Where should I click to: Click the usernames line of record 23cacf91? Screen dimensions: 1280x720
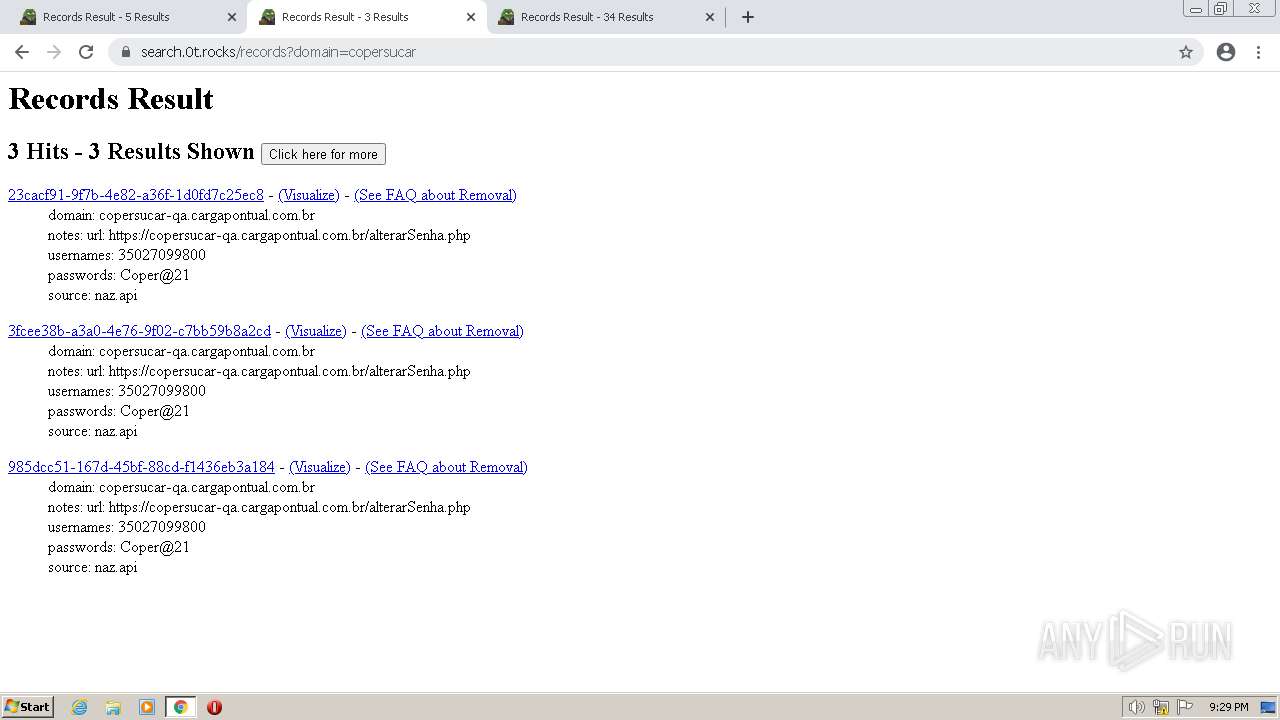point(127,255)
